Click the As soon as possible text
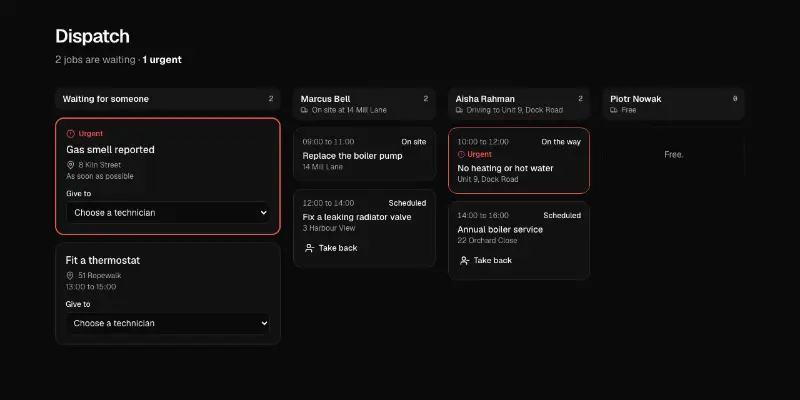Viewport: 800px width, 400px height. pos(100,176)
